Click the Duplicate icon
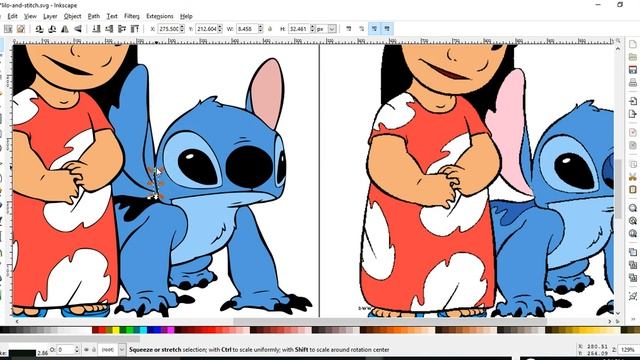 click(633, 252)
